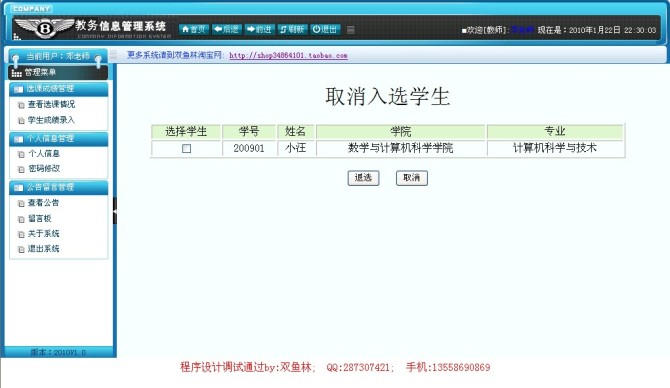Click the 取消 button

click(x=411, y=178)
